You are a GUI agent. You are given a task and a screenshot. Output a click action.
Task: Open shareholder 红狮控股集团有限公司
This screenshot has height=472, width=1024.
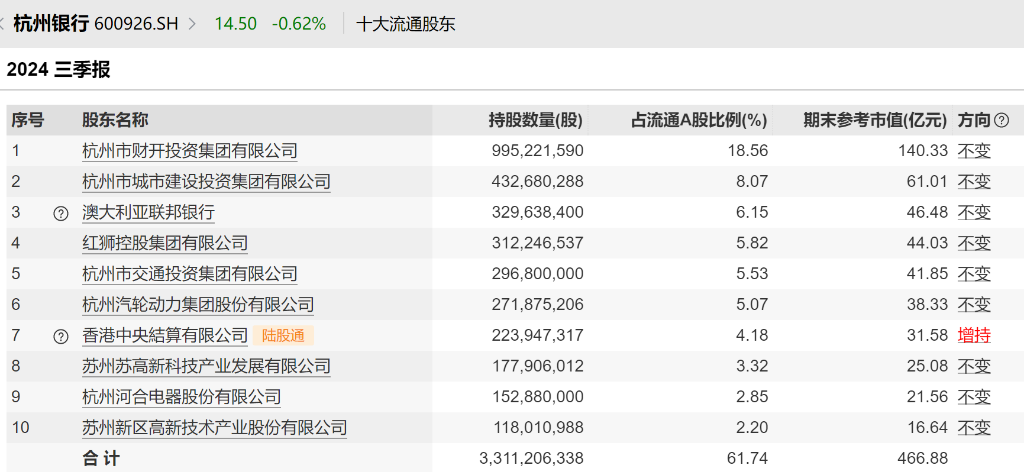click(165, 243)
